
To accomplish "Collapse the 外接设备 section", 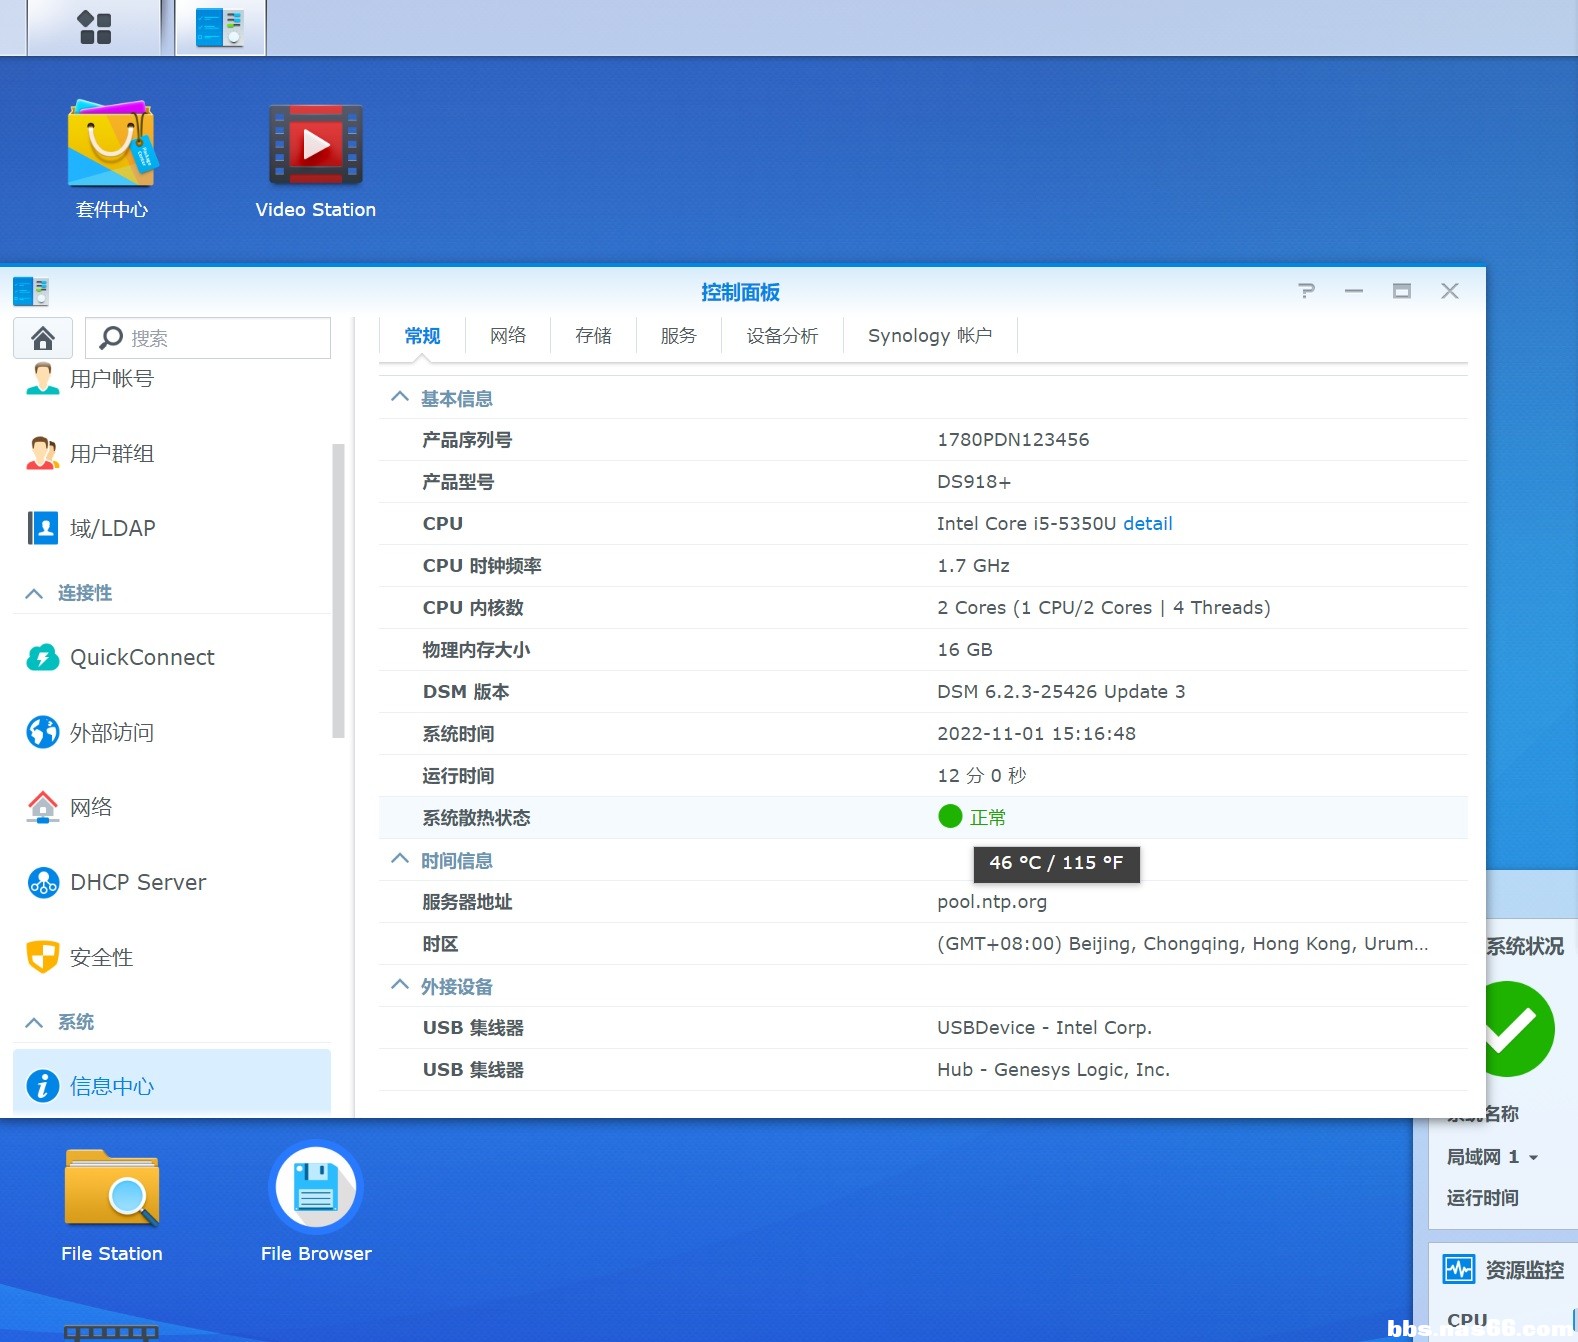I will coord(400,985).
